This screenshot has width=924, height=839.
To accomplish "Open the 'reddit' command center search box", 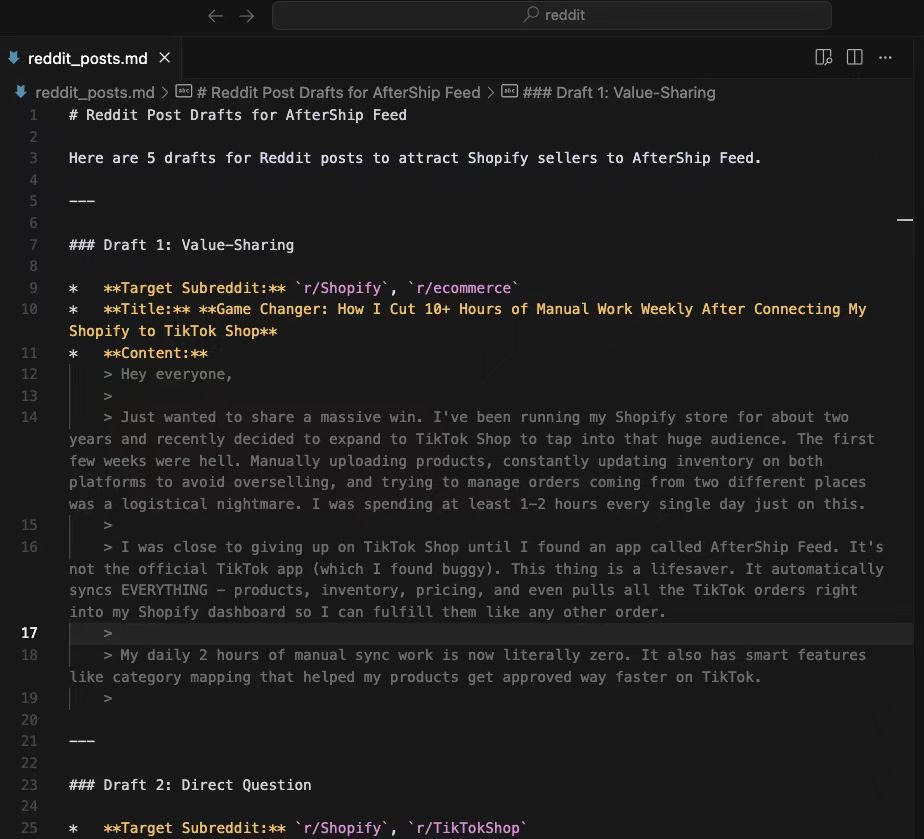I will 552,15.
